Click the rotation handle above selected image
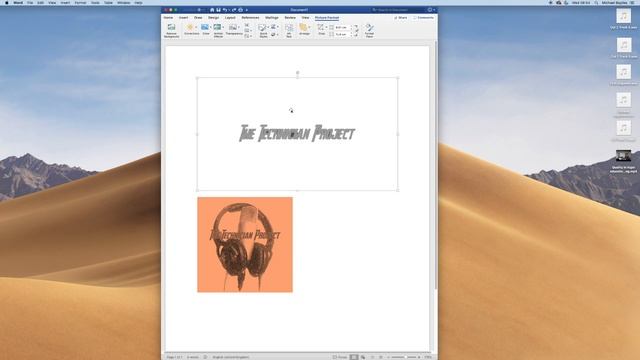Image resolution: width=640 pixels, height=360 pixels. coord(298,73)
